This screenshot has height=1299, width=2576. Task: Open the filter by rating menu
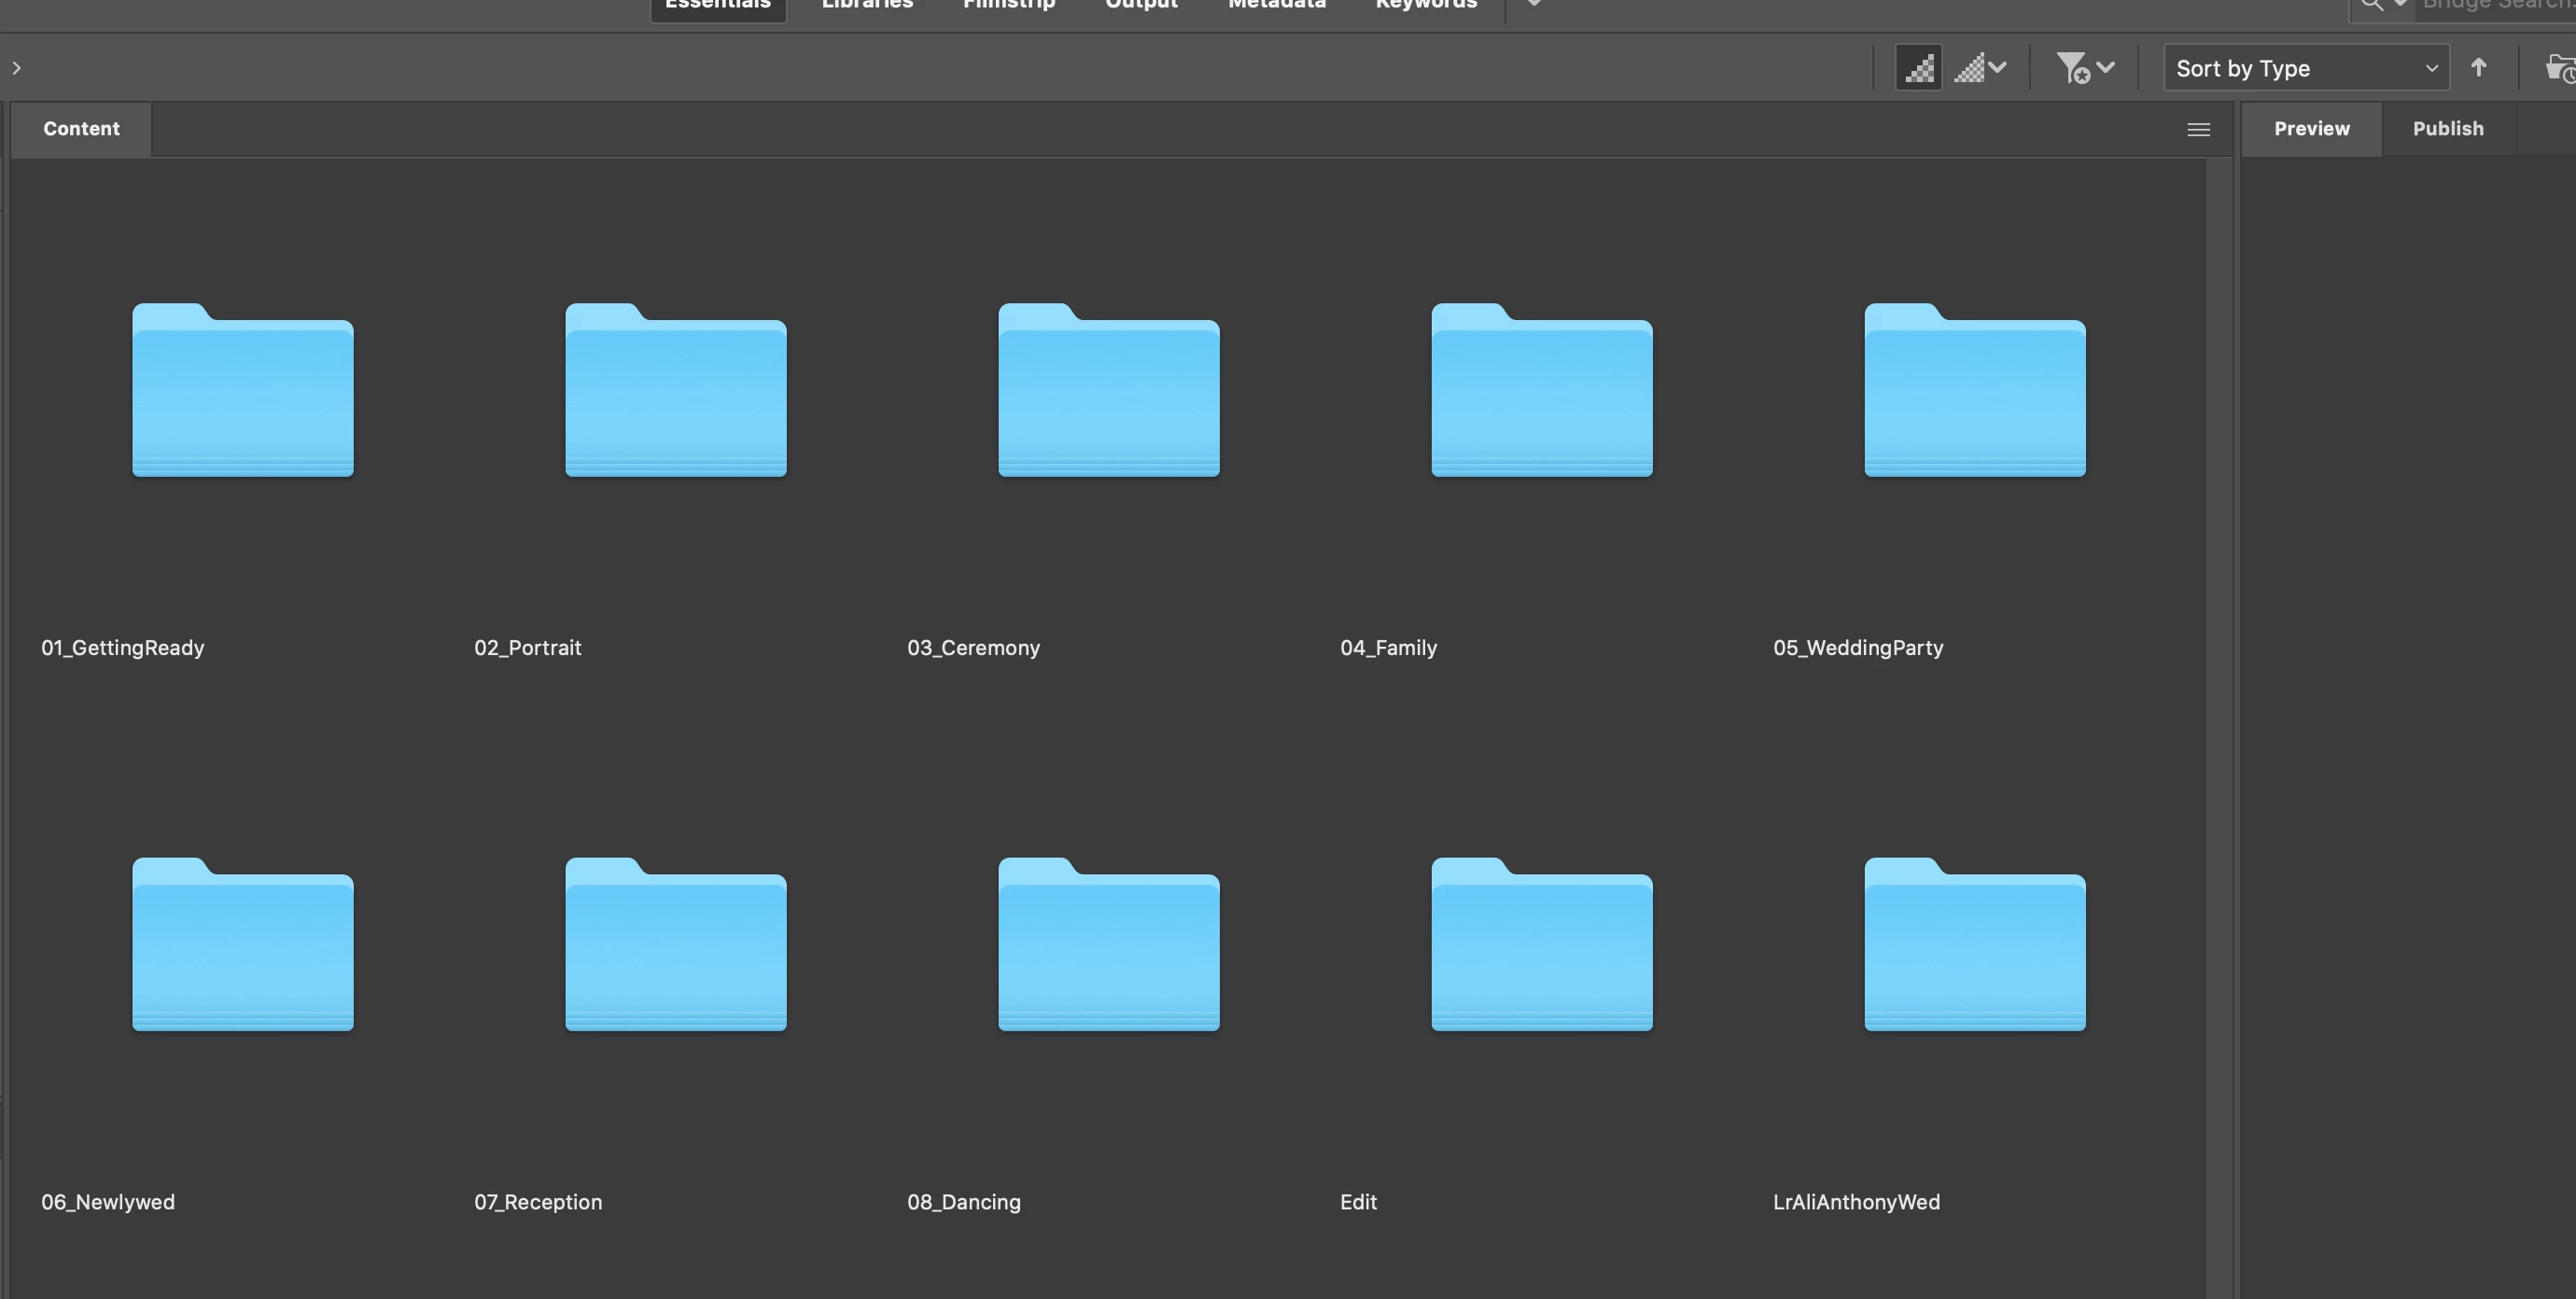2085,68
